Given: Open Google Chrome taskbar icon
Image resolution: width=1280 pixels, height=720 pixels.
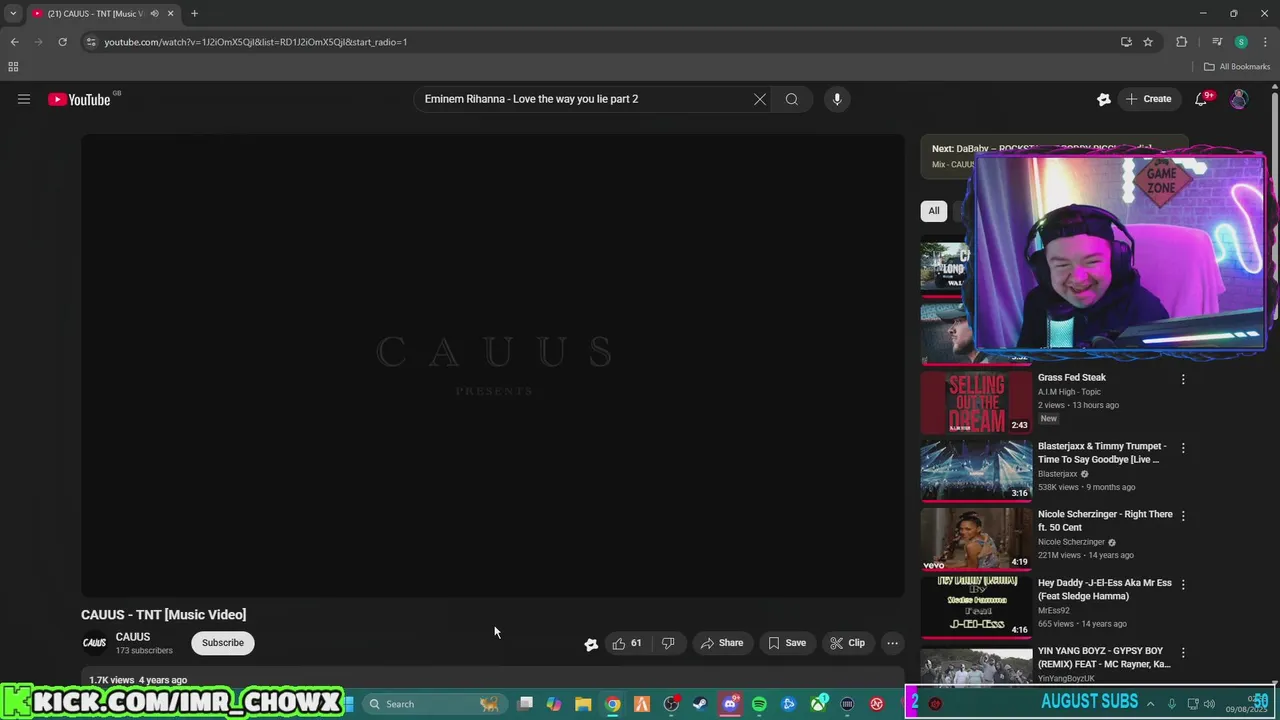Looking at the screenshot, I should pos(613,704).
